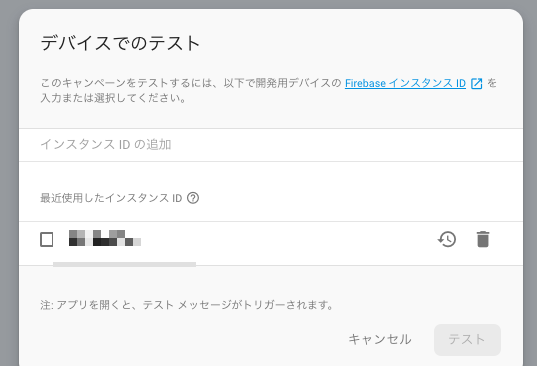
Task: Click empty space in the recent instance row
Action: tap(288, 240)
